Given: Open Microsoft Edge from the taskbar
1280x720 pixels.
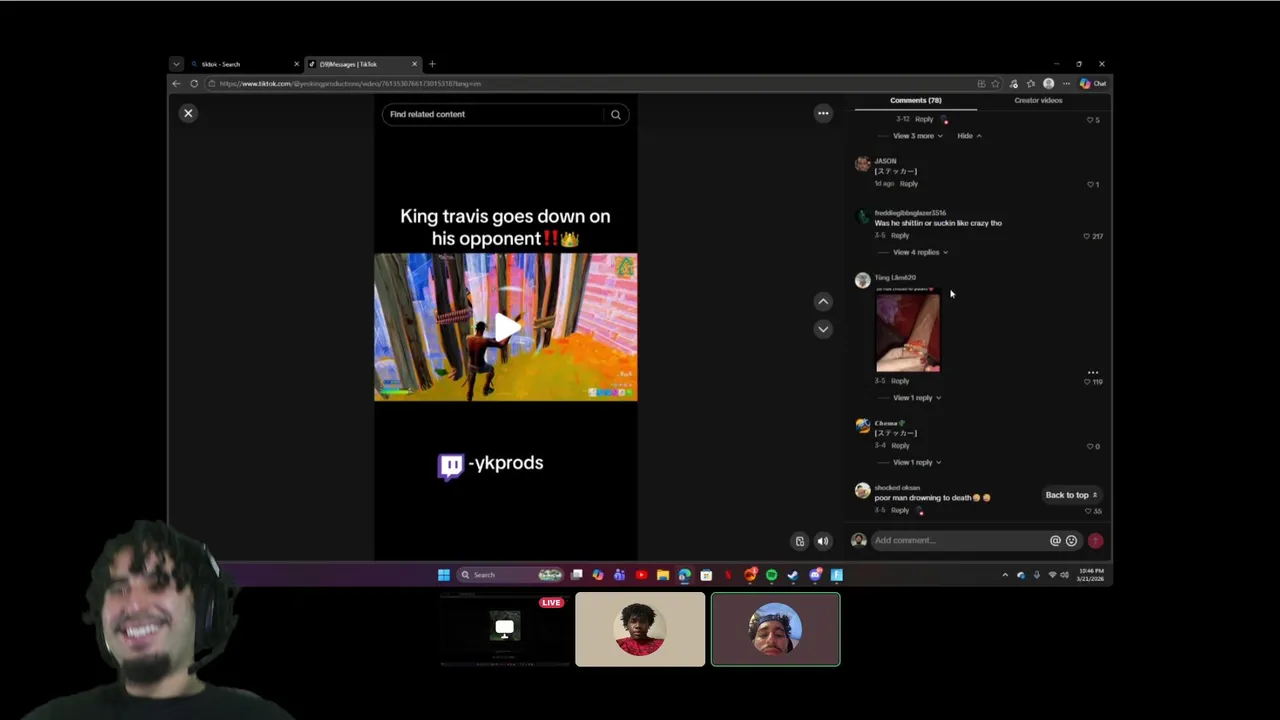Looking at the screenshot, I should [684, 575].
